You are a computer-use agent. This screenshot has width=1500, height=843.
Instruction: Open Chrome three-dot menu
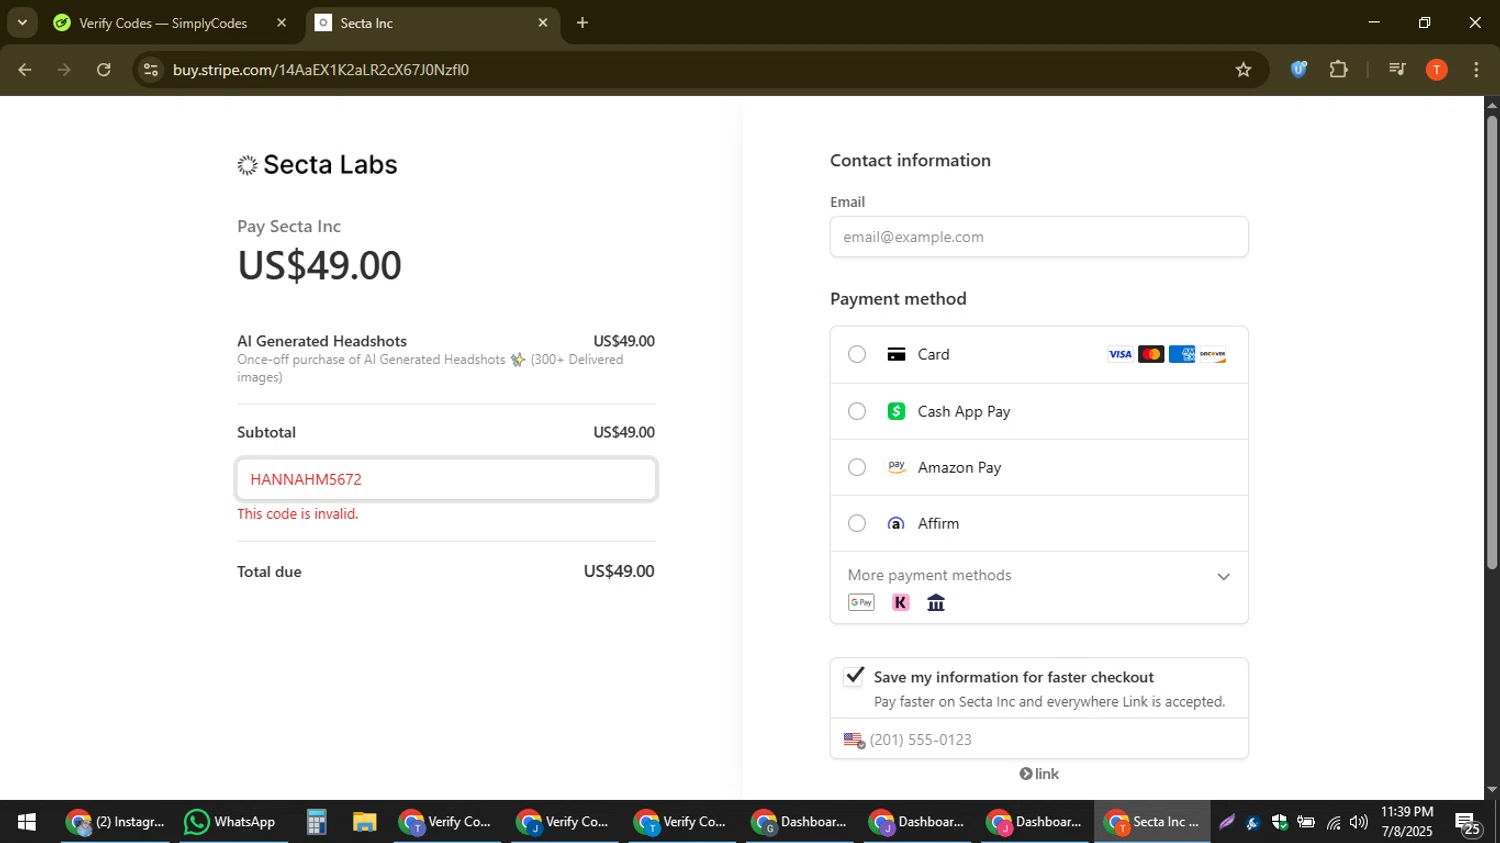(x=1476, y=69)
